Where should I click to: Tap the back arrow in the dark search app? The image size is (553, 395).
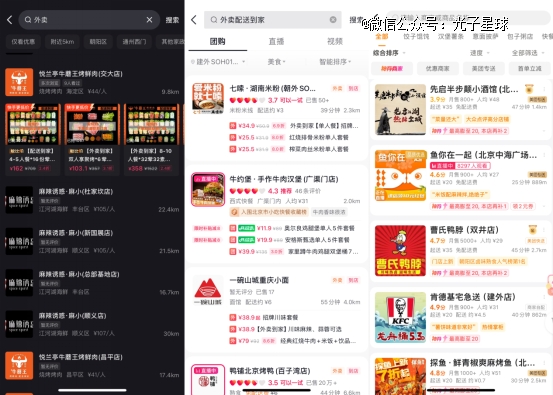click(x=10, y=20)
